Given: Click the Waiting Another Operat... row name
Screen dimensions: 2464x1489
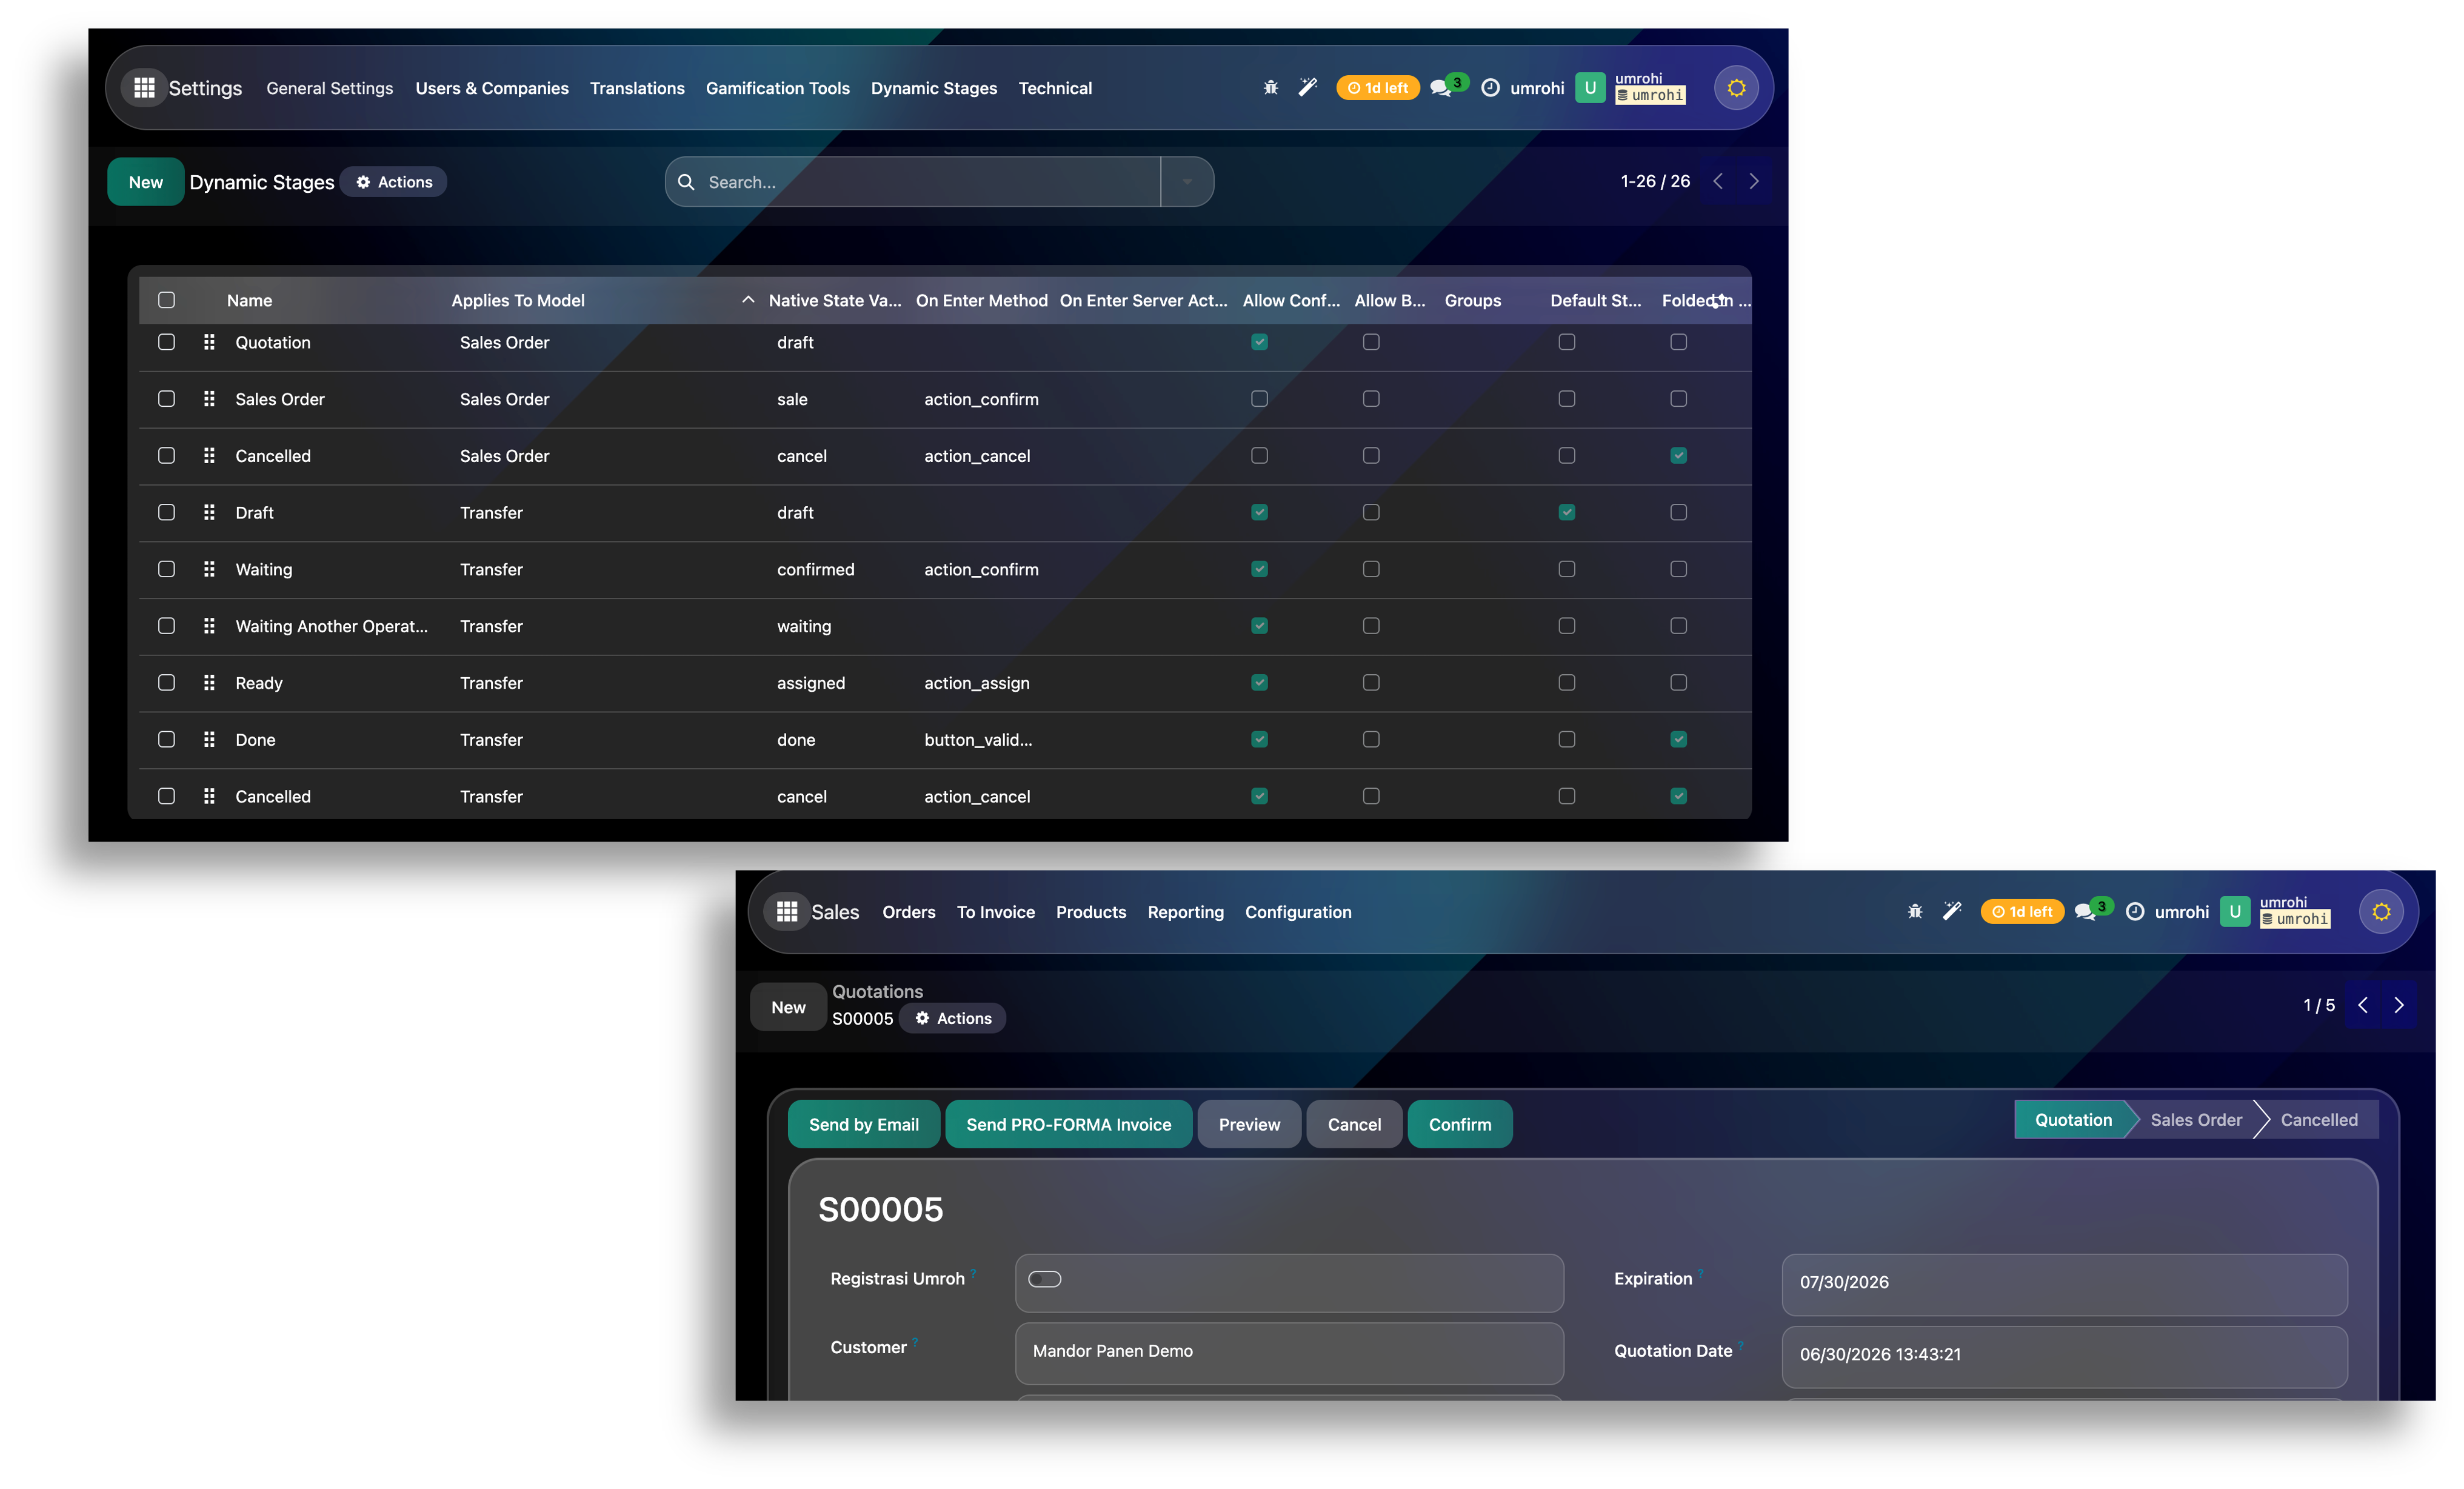Looking at the screenshot, I should 332,626.
